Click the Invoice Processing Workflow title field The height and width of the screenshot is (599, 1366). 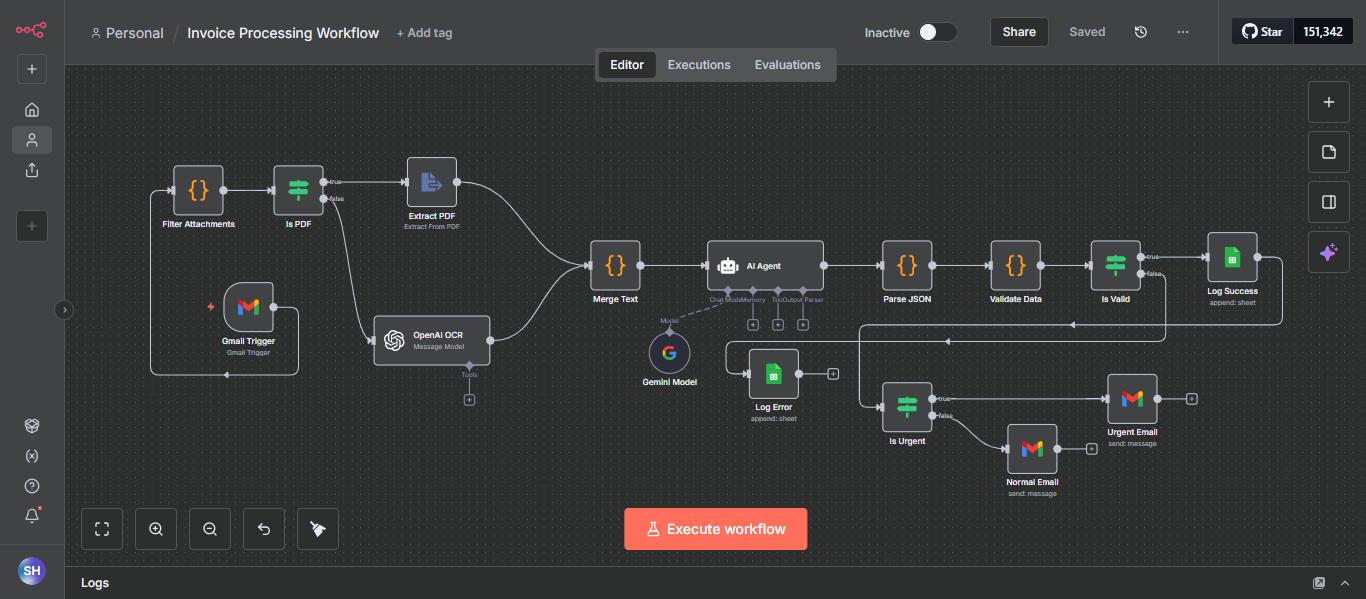(x=283, y=33)
